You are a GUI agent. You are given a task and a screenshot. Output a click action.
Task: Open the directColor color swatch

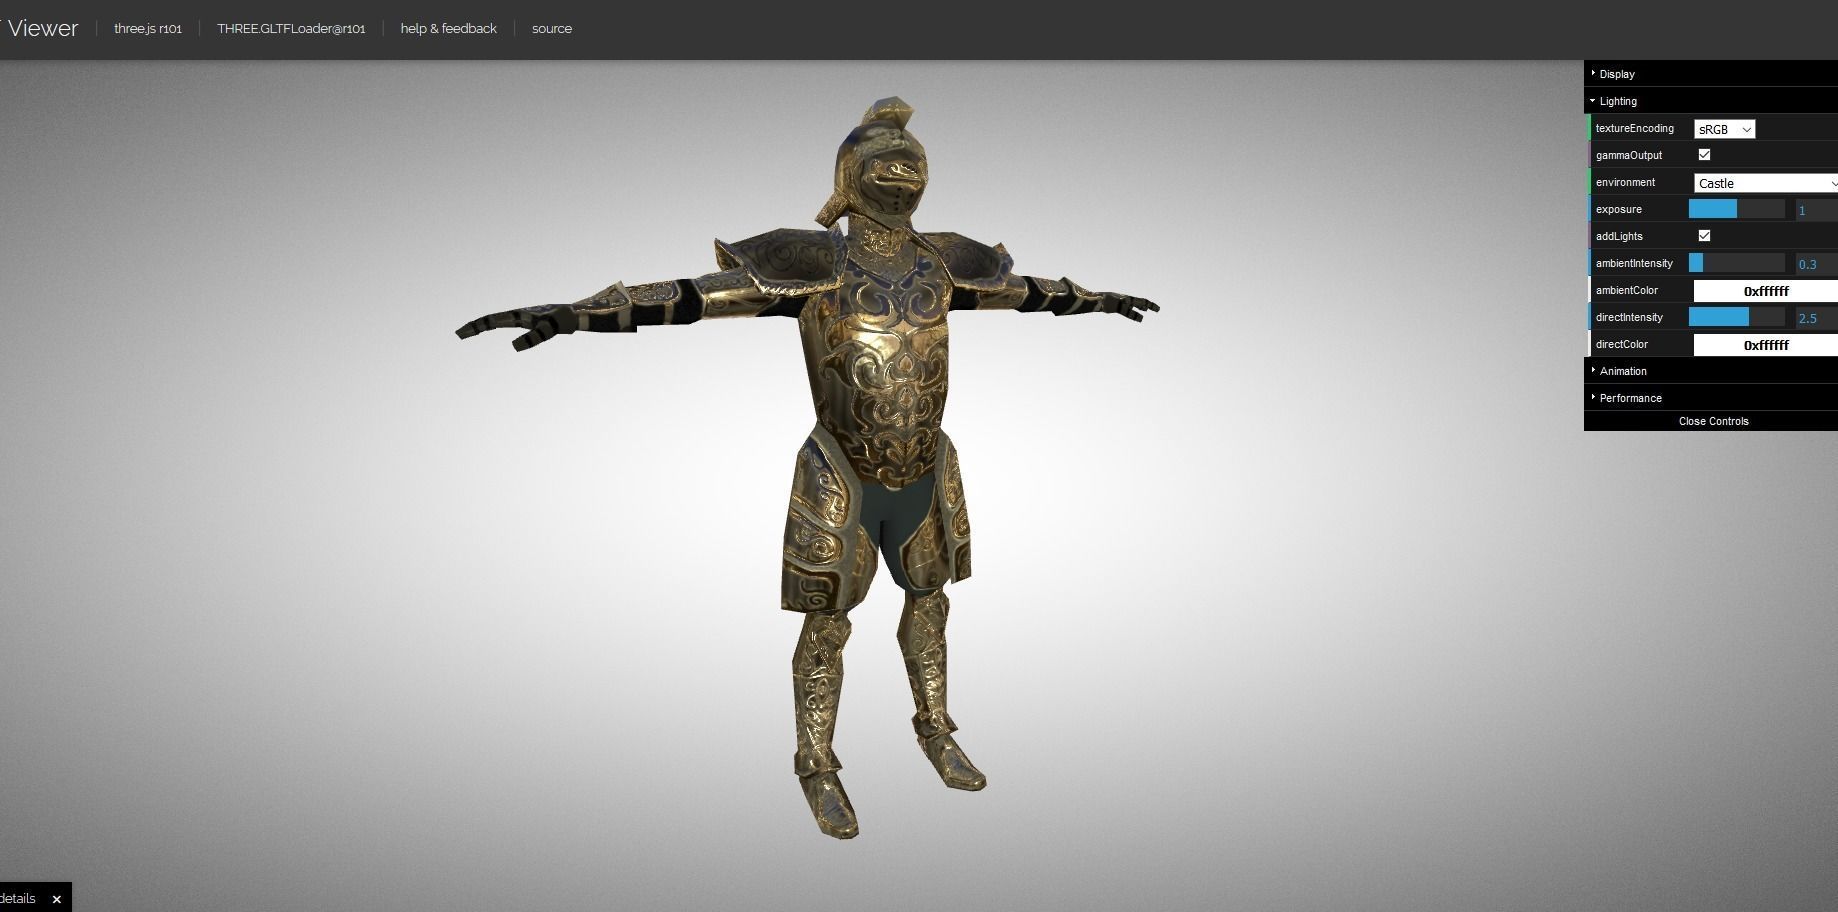point(1764,344)
